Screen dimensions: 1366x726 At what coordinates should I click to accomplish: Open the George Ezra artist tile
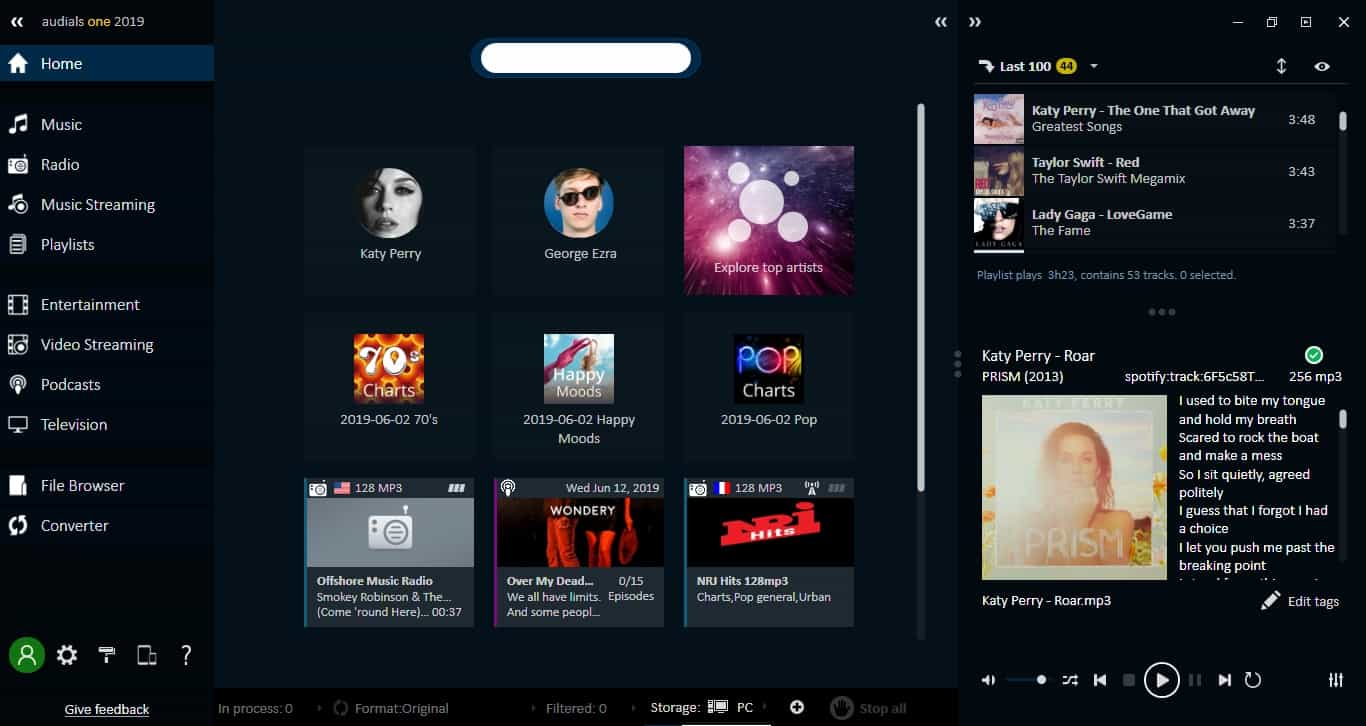[x=579, y=220]
